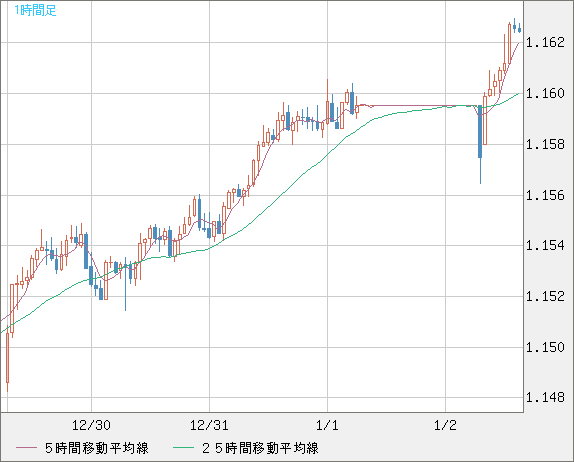The width and height of the screenshot is (574, 462).
Task: Click the pink 5-hour moving average legend swatch
Action: [26, 448]
